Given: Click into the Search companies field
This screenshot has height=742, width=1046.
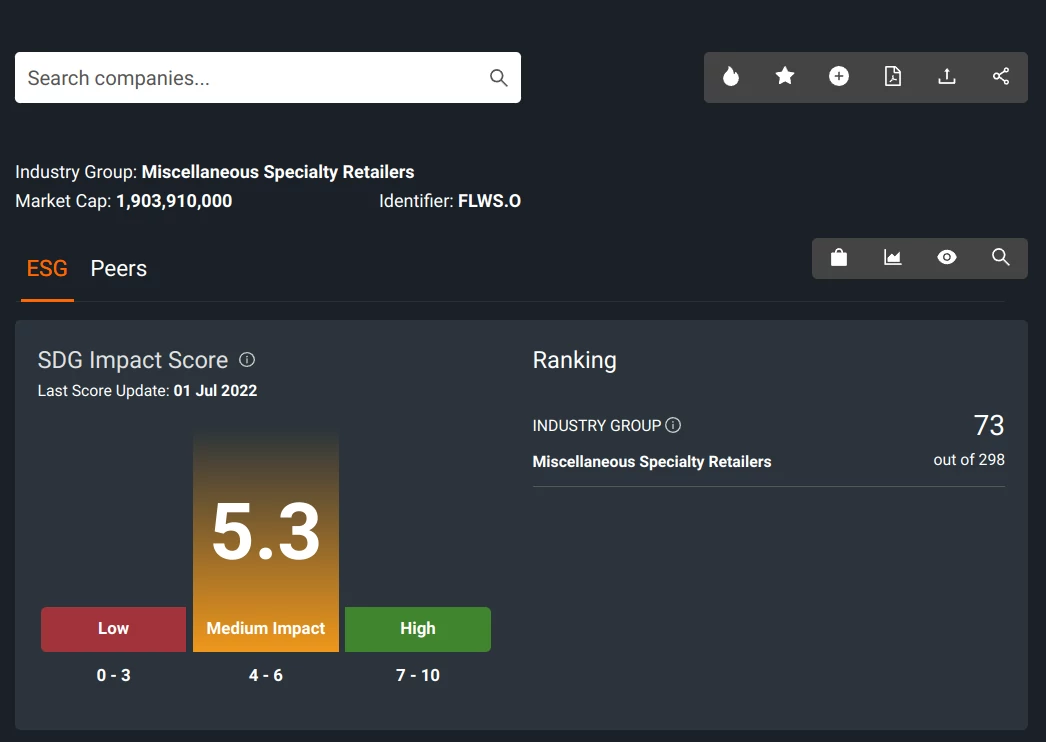Looking at the screenshot, I should coord(250,78).
